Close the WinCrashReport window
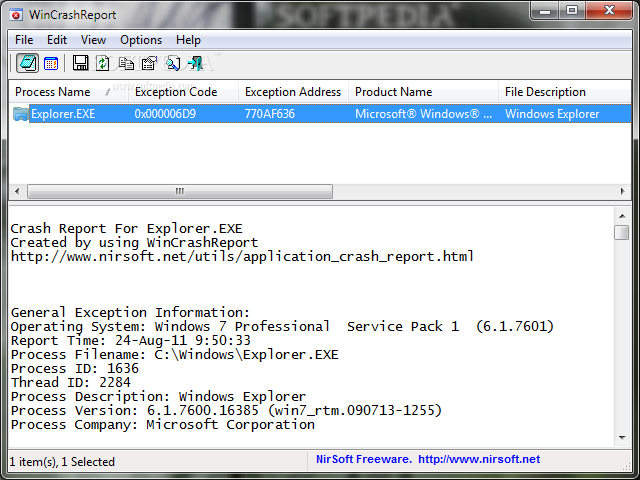This screenshot has height=480, width=640. (609, 11)
